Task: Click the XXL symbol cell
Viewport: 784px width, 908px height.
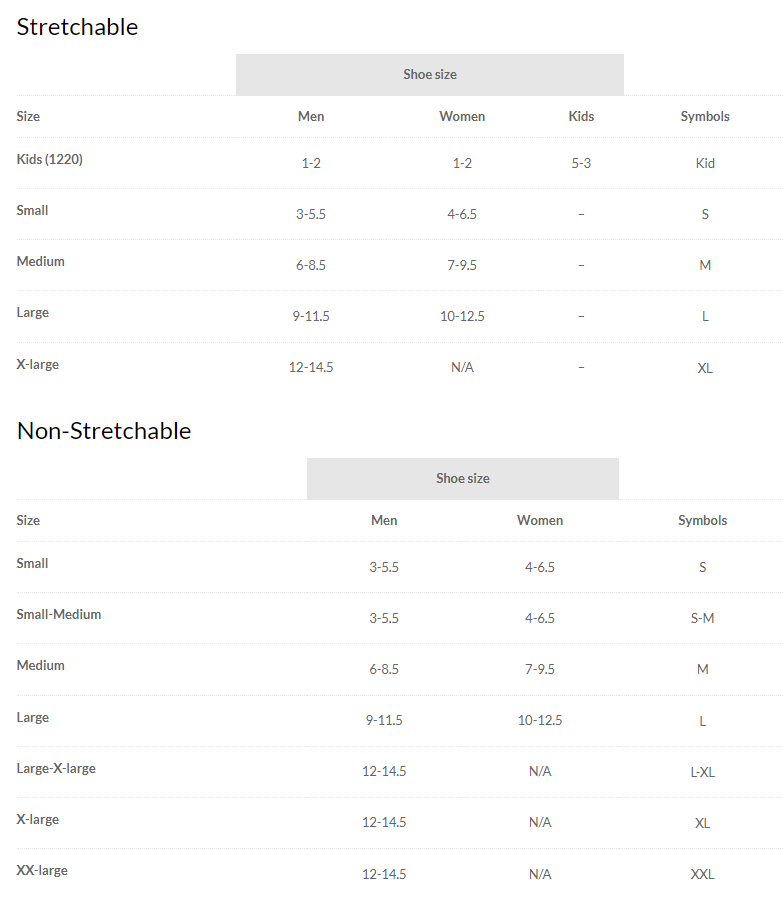Action: click(702, 875)
